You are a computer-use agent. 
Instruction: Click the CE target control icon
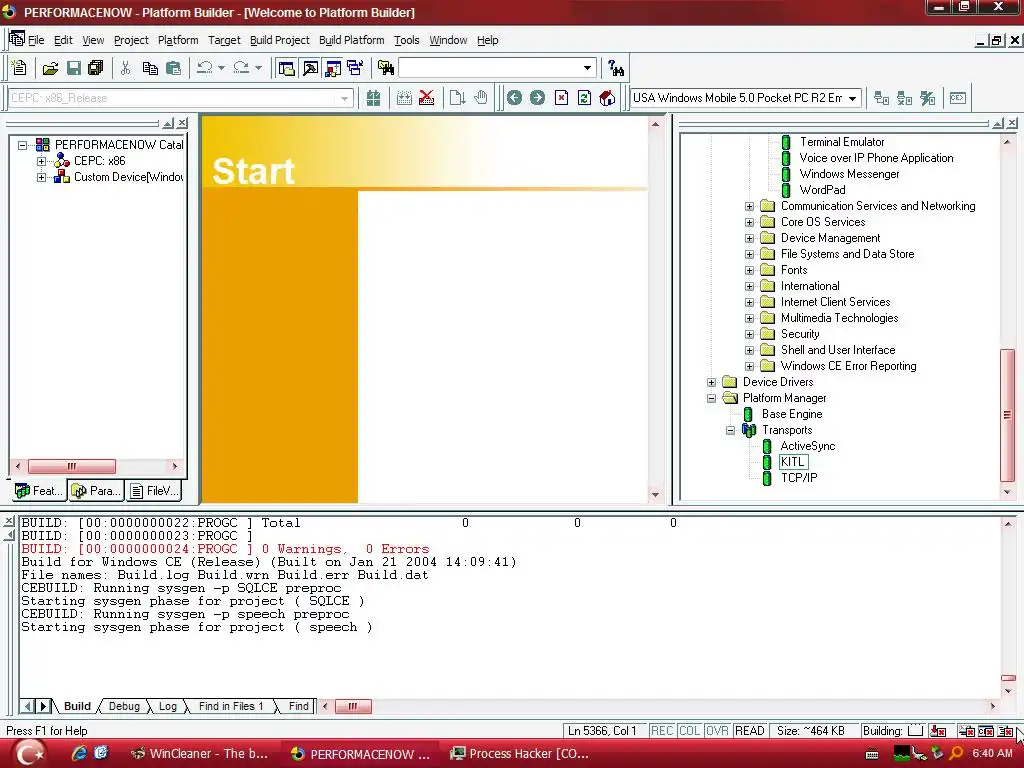pyautogui.click(x=958, y=98)
